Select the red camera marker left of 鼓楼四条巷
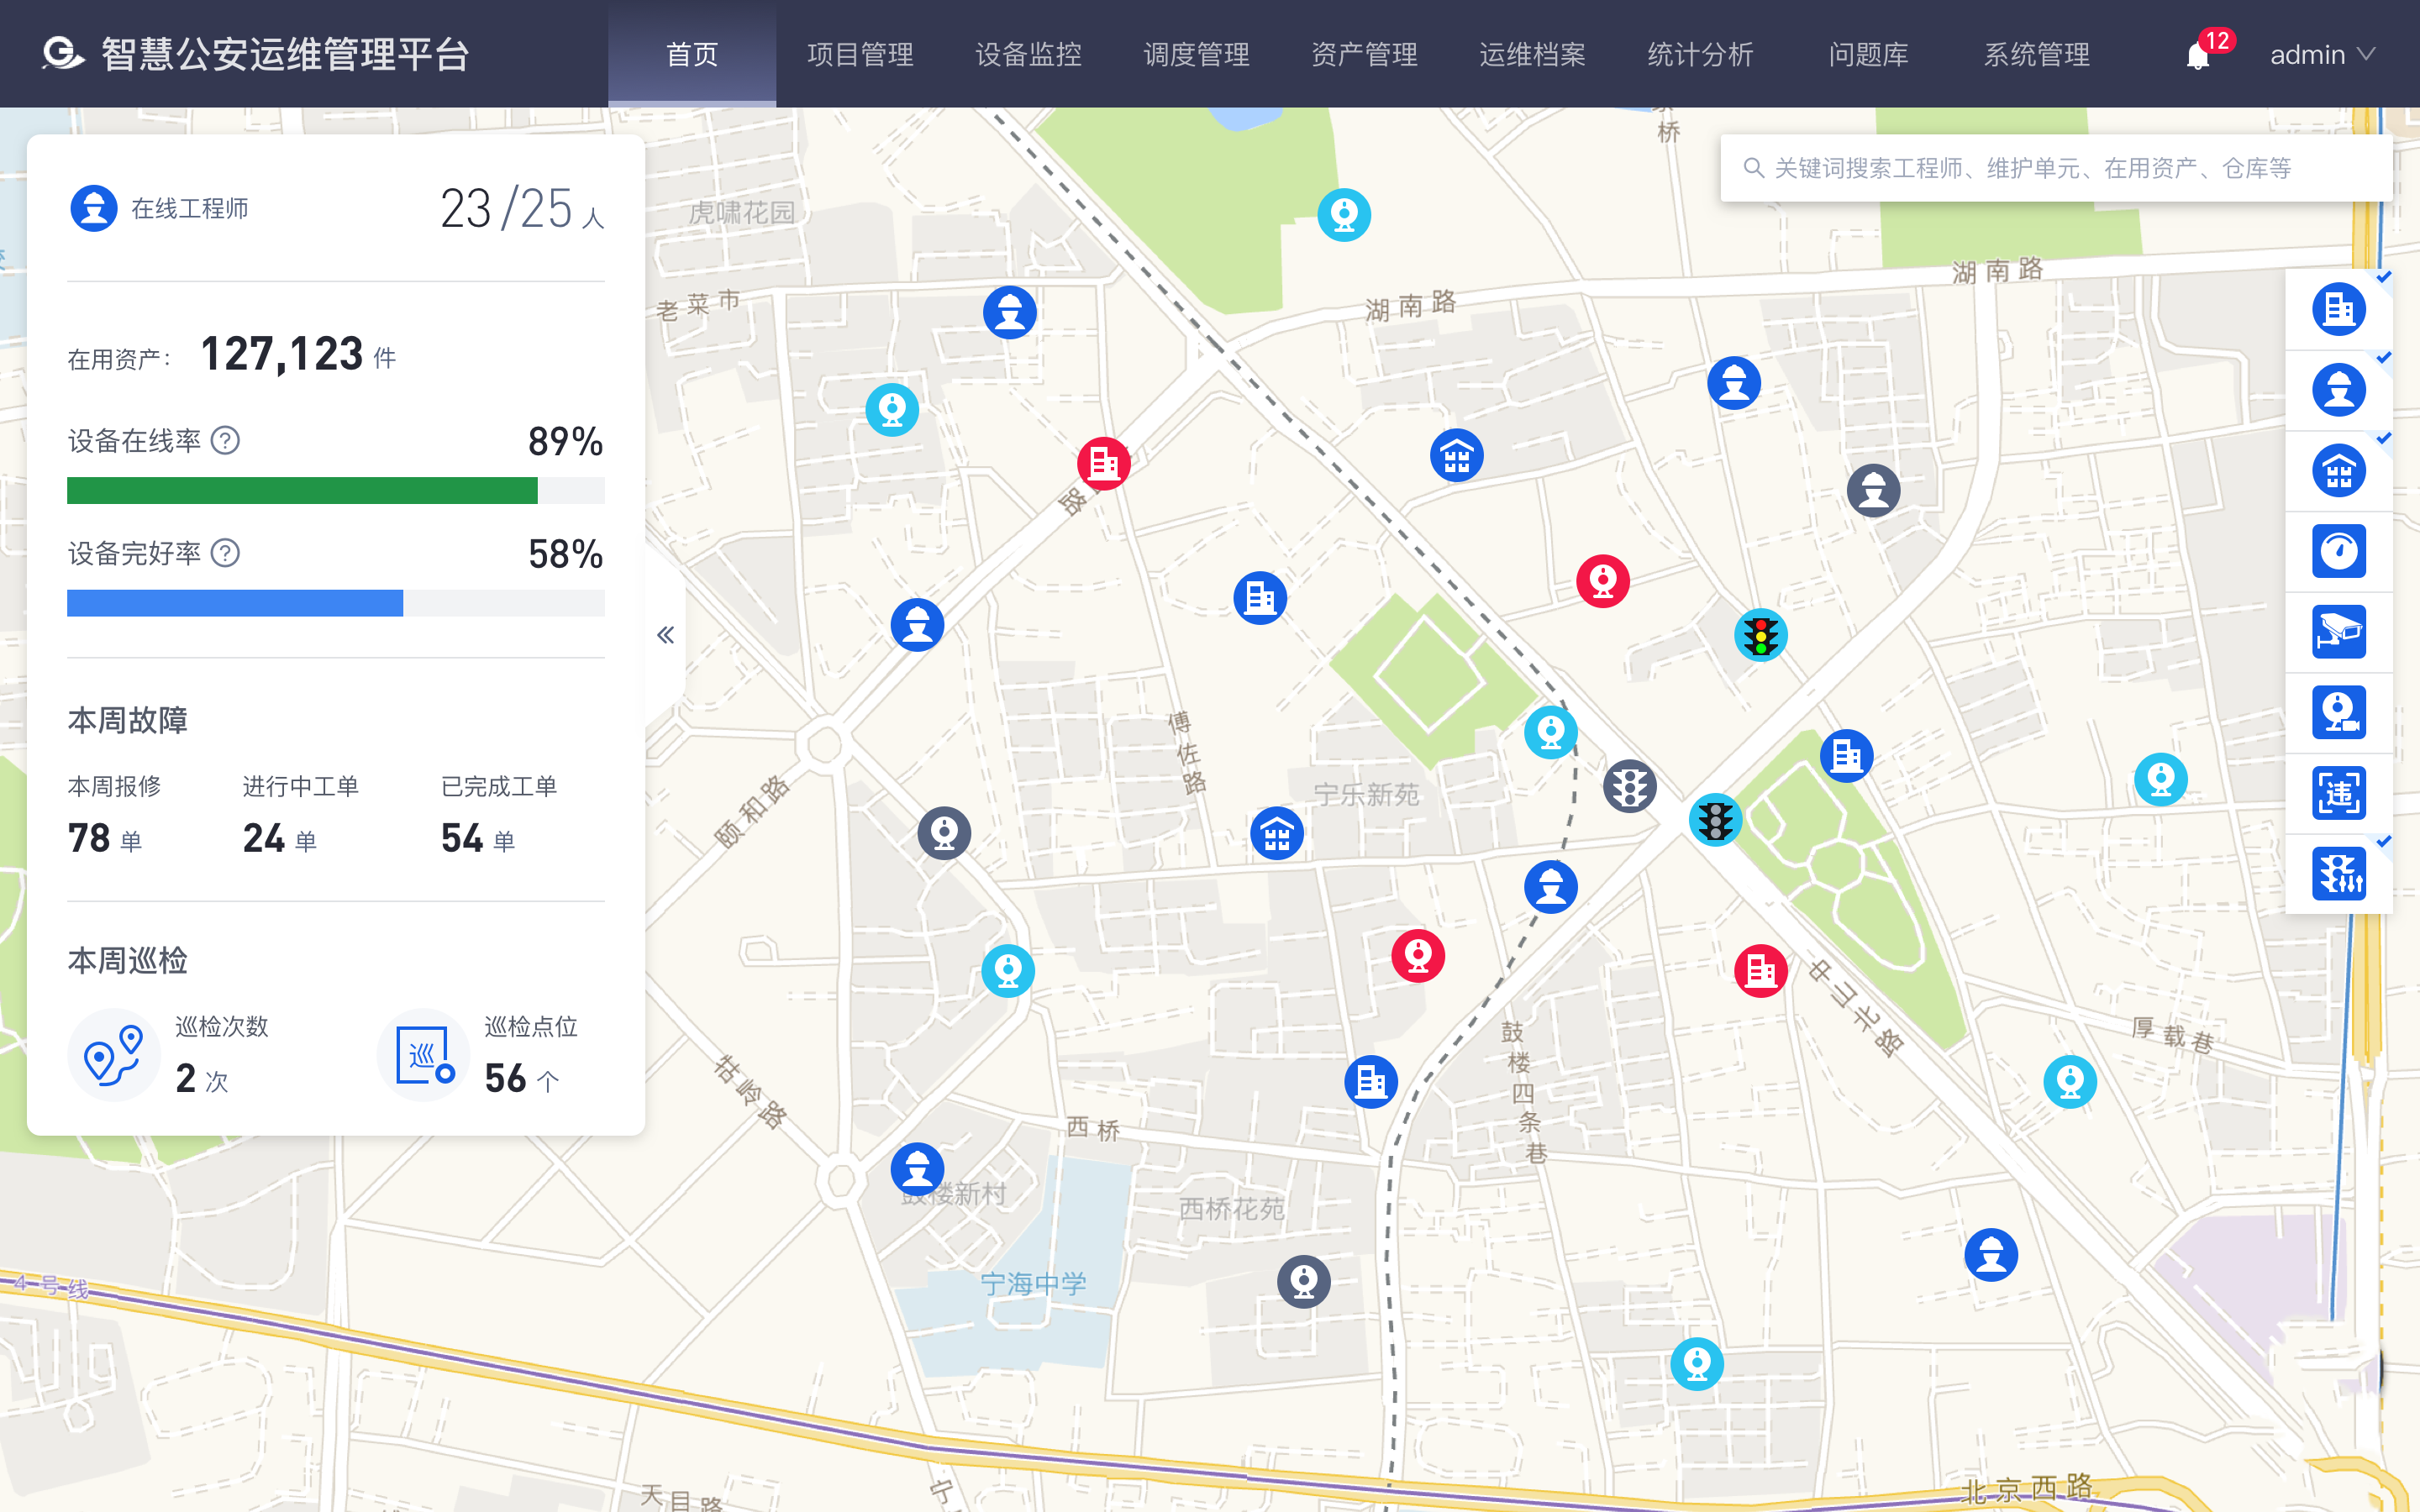 1418,956
